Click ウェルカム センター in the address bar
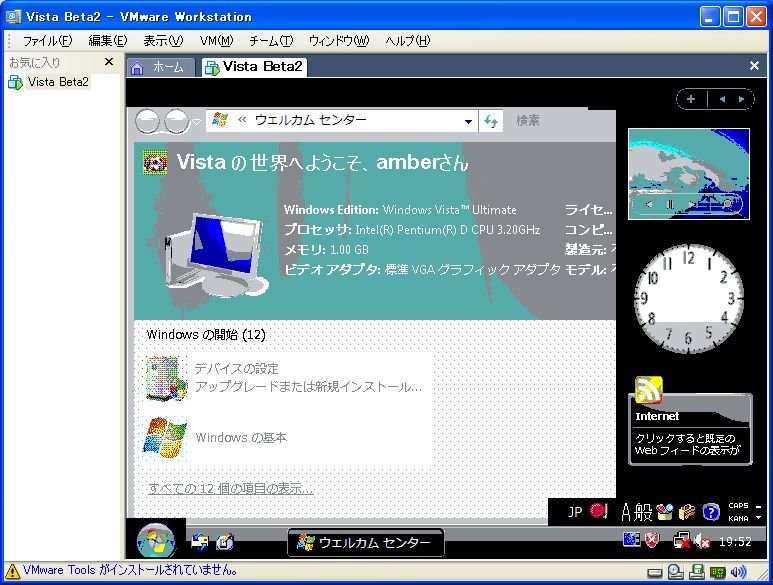773x585 pixels. [x=310, y=120]
